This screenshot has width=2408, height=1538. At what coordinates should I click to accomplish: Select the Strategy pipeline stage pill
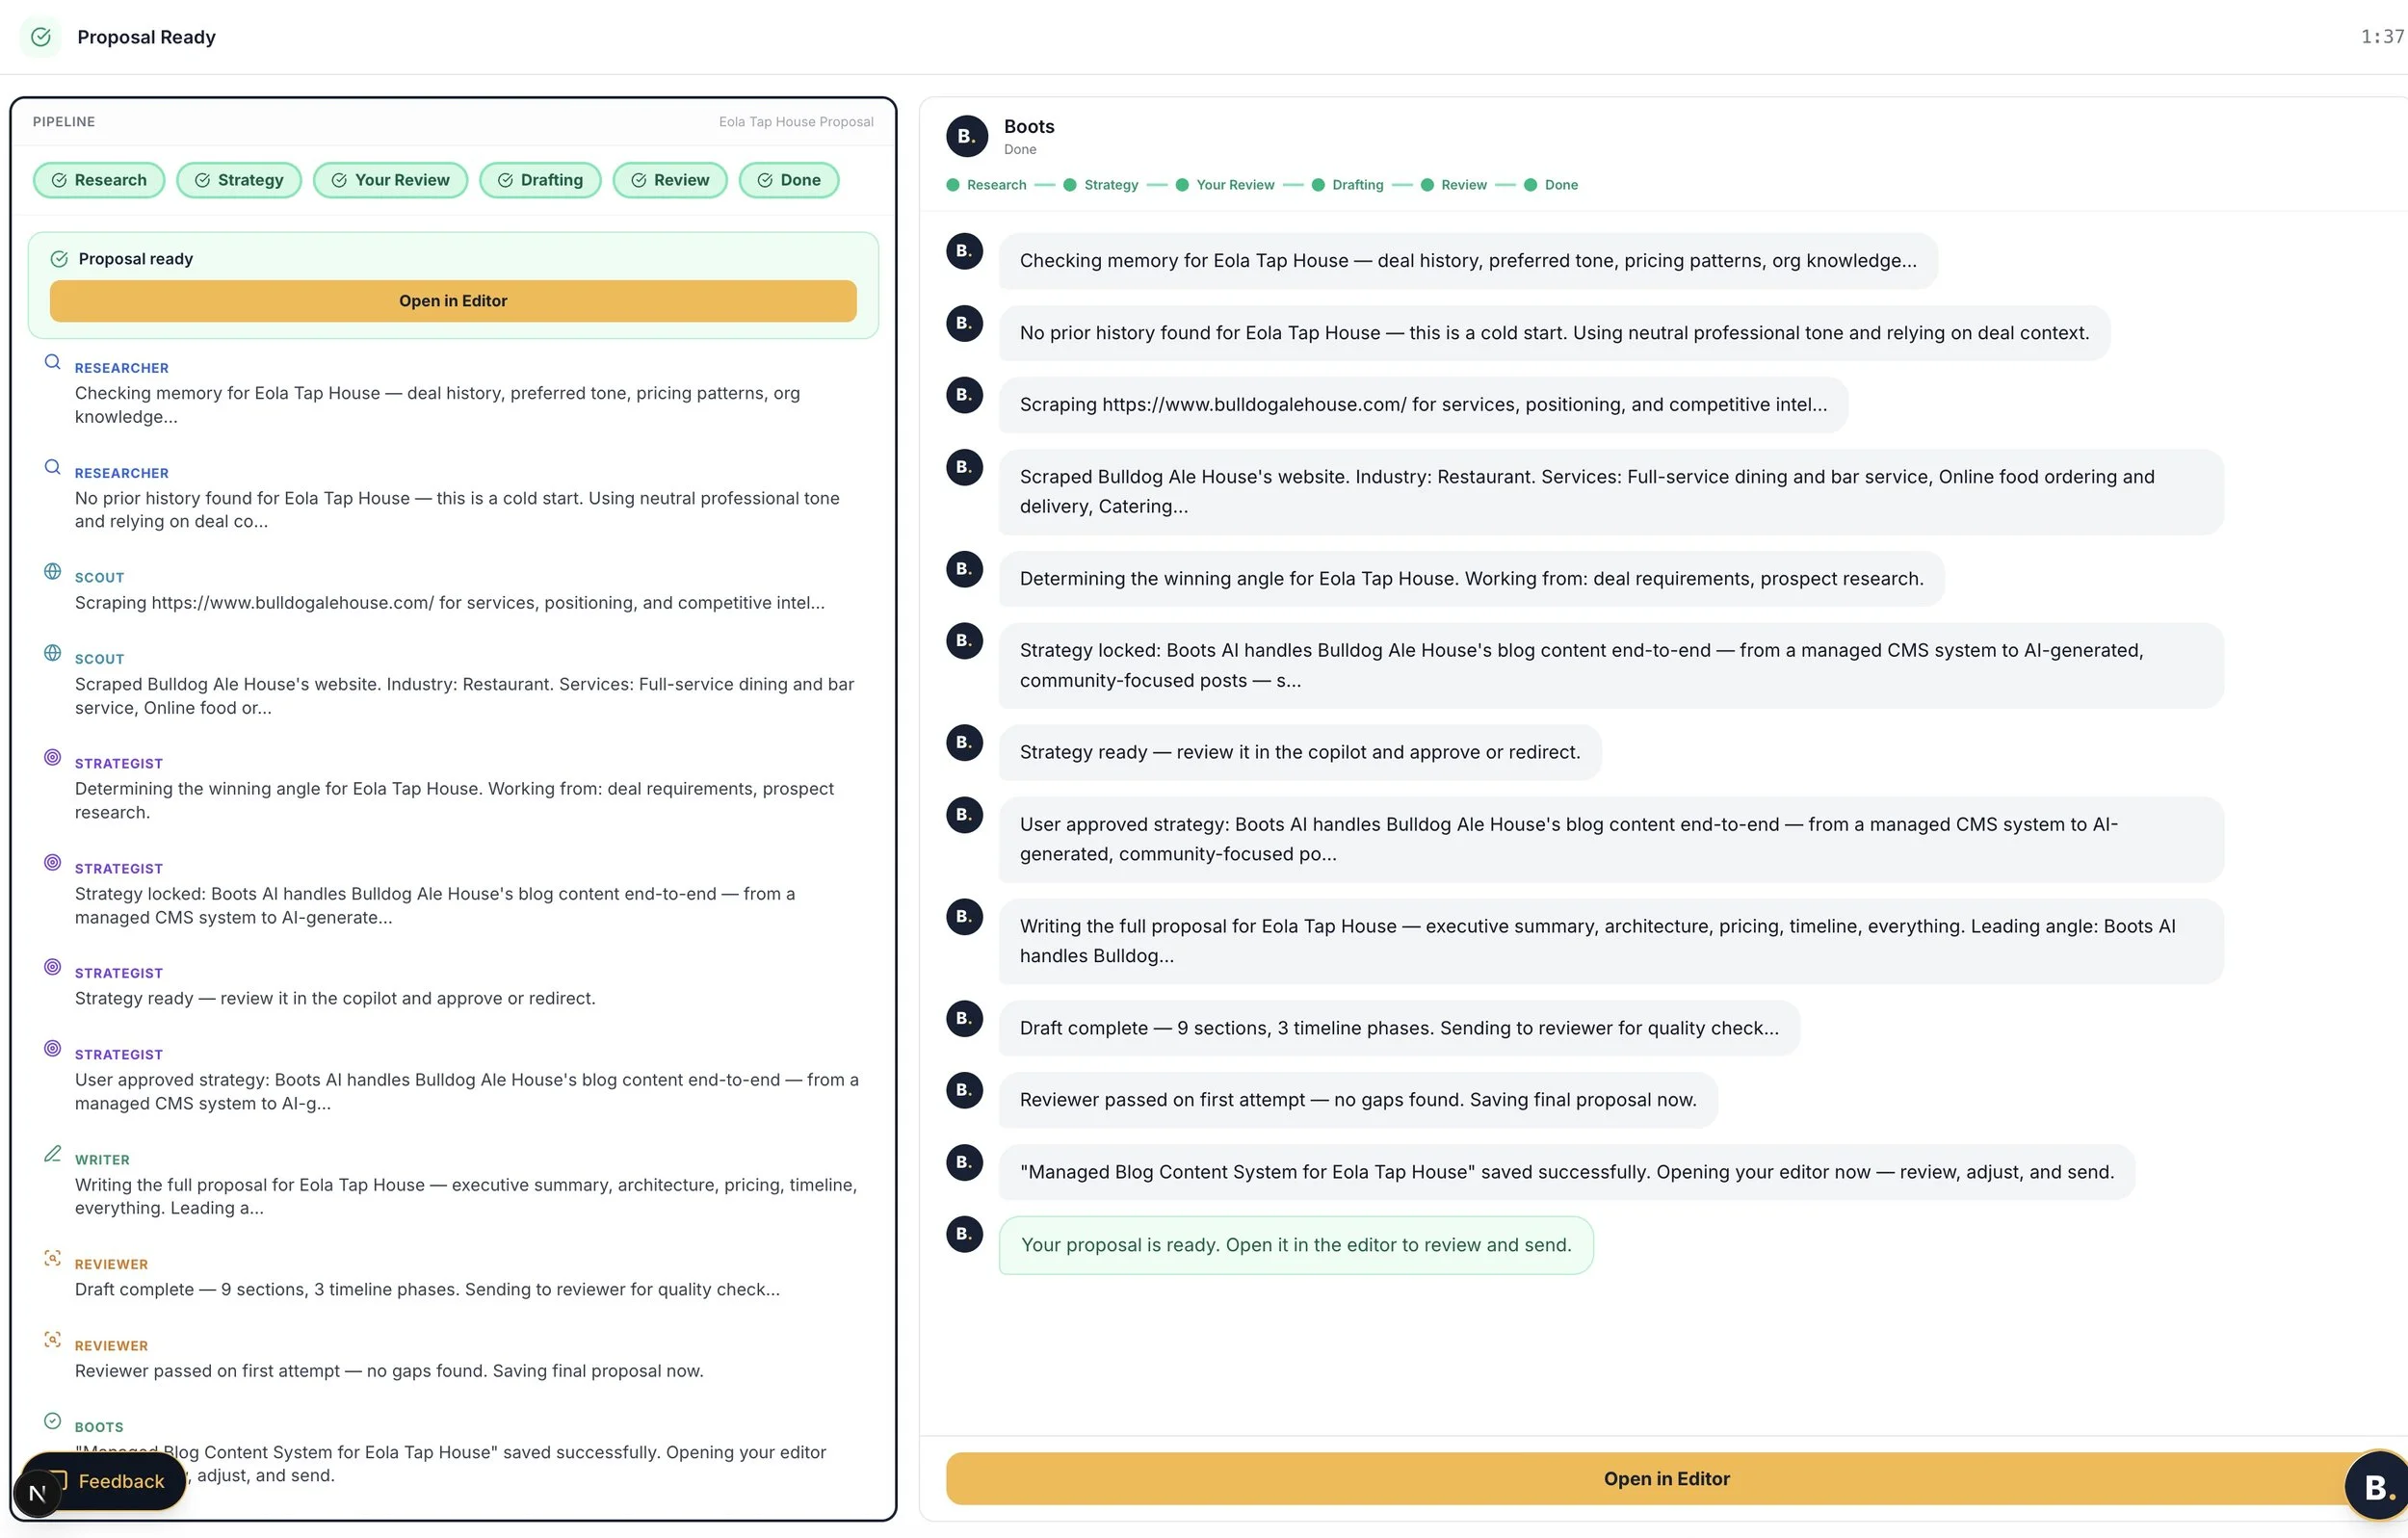pos(239,180)
